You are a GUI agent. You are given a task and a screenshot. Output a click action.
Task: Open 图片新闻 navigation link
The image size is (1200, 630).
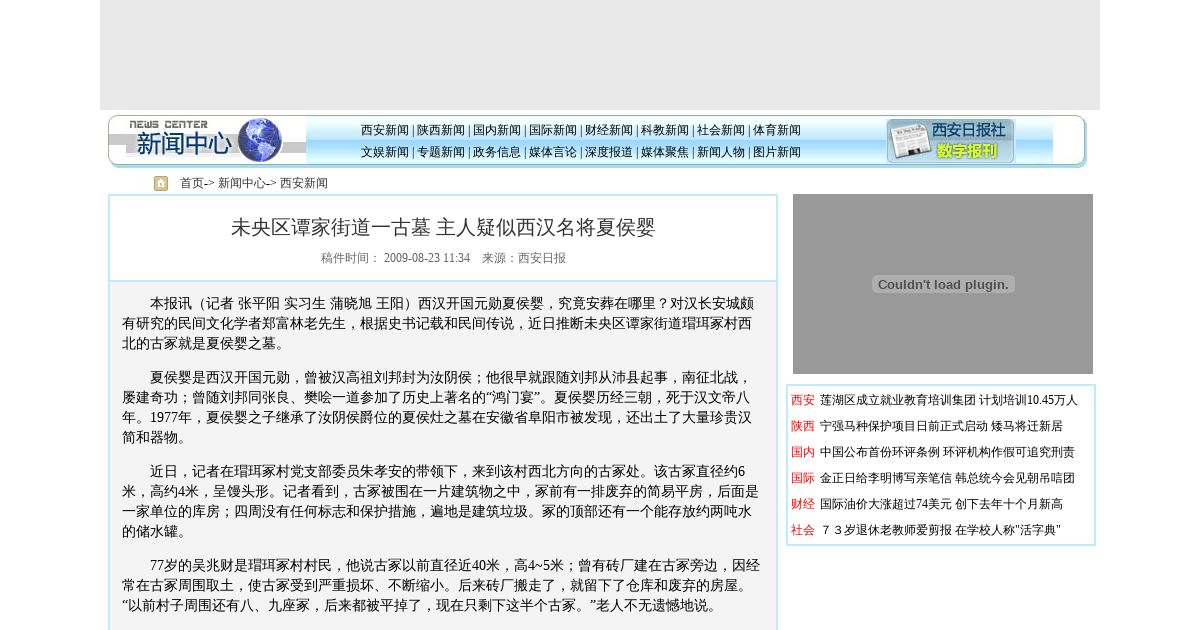tap(777, 152)
